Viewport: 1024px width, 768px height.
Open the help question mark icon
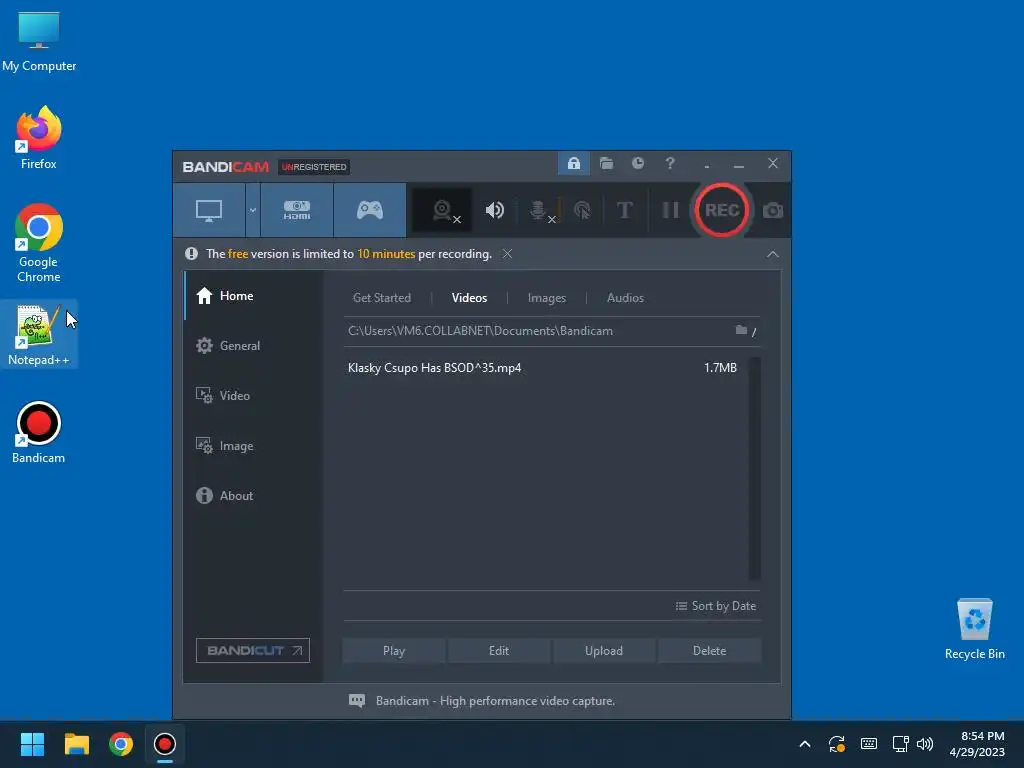tap(670, 163)
